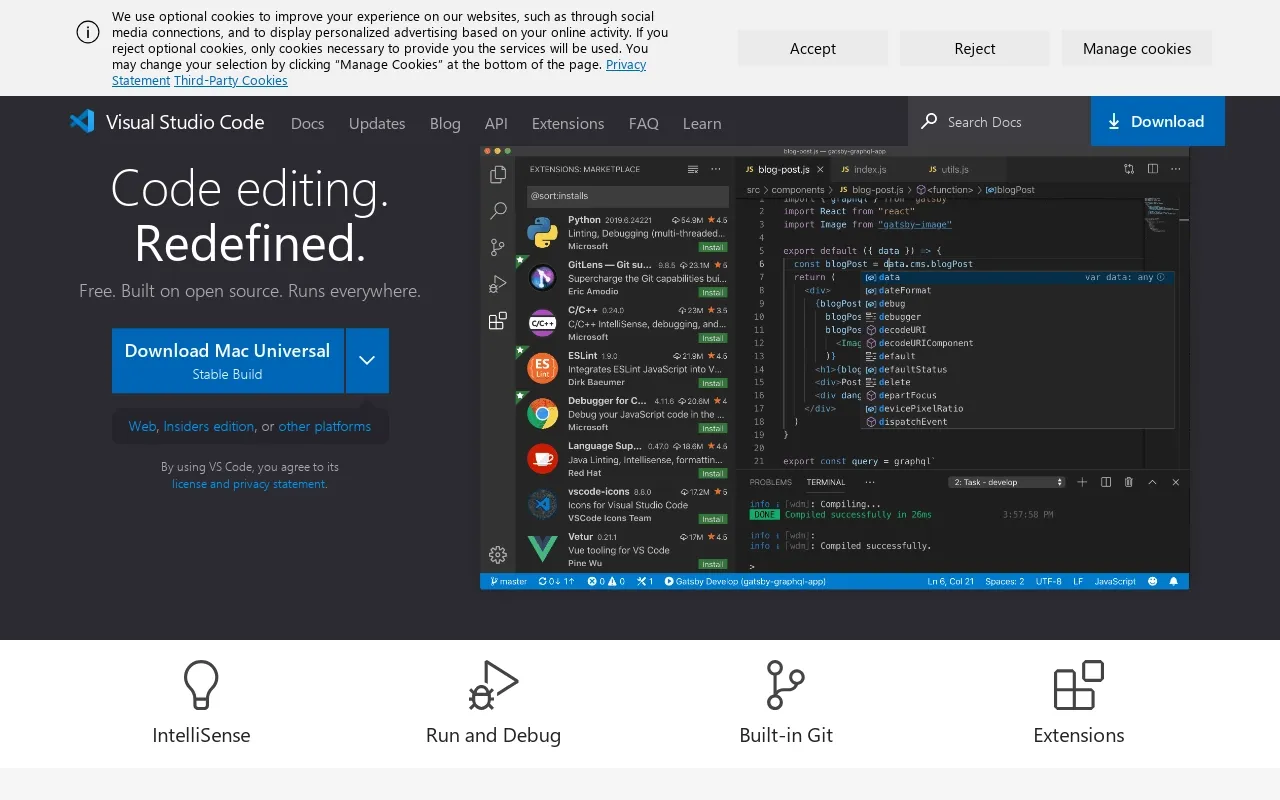Select the TERMINAL panel tab
The width and height of the screenshot is (1280, 800).
(x=826, y=482)
